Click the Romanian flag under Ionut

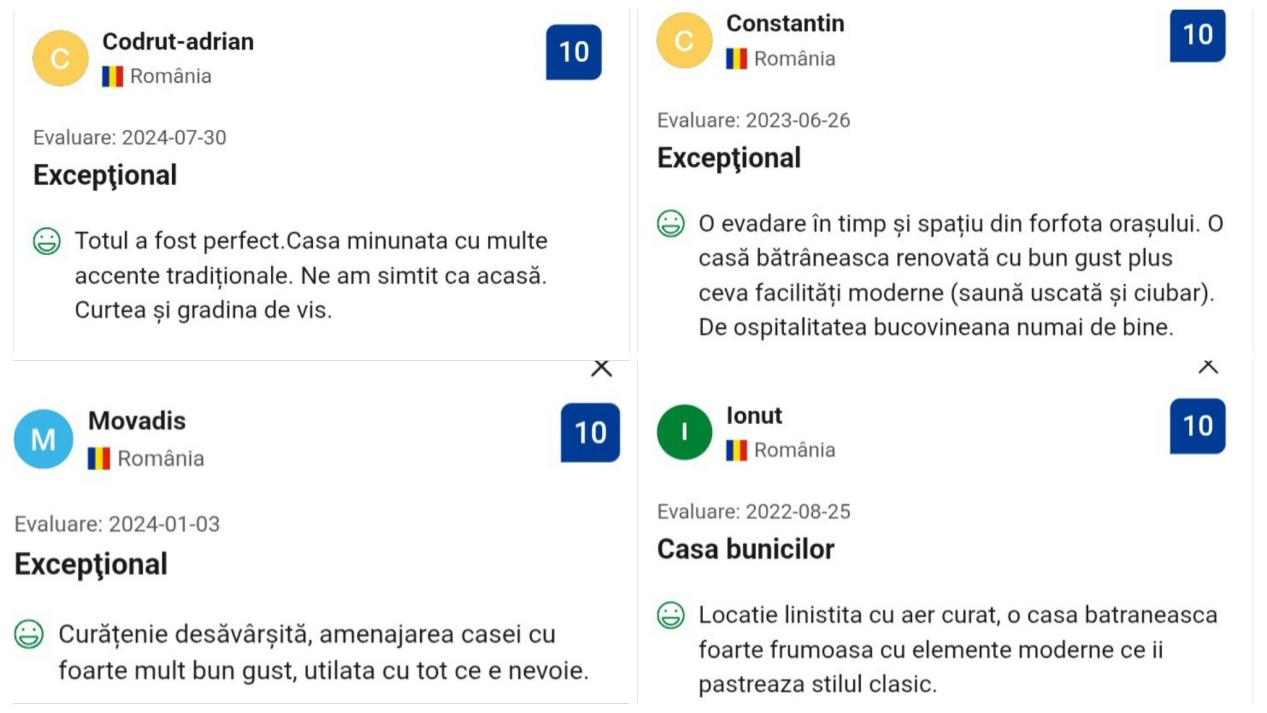click(737, 450)
